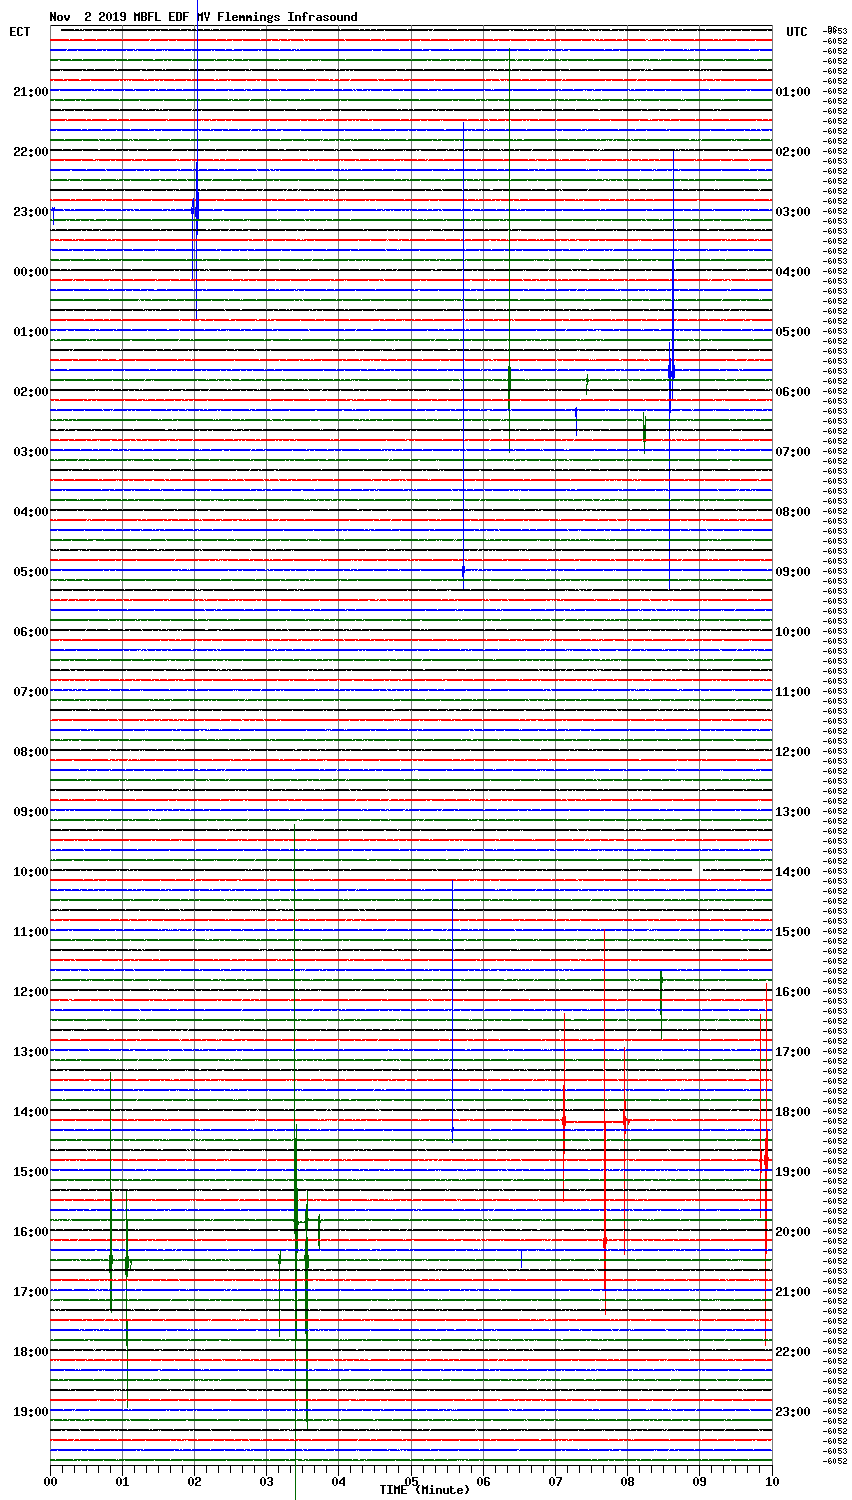Screen dimensions: 852x1500
Task: Click the 'MBFL EDF' station code in title
Action: click(161, 17)
